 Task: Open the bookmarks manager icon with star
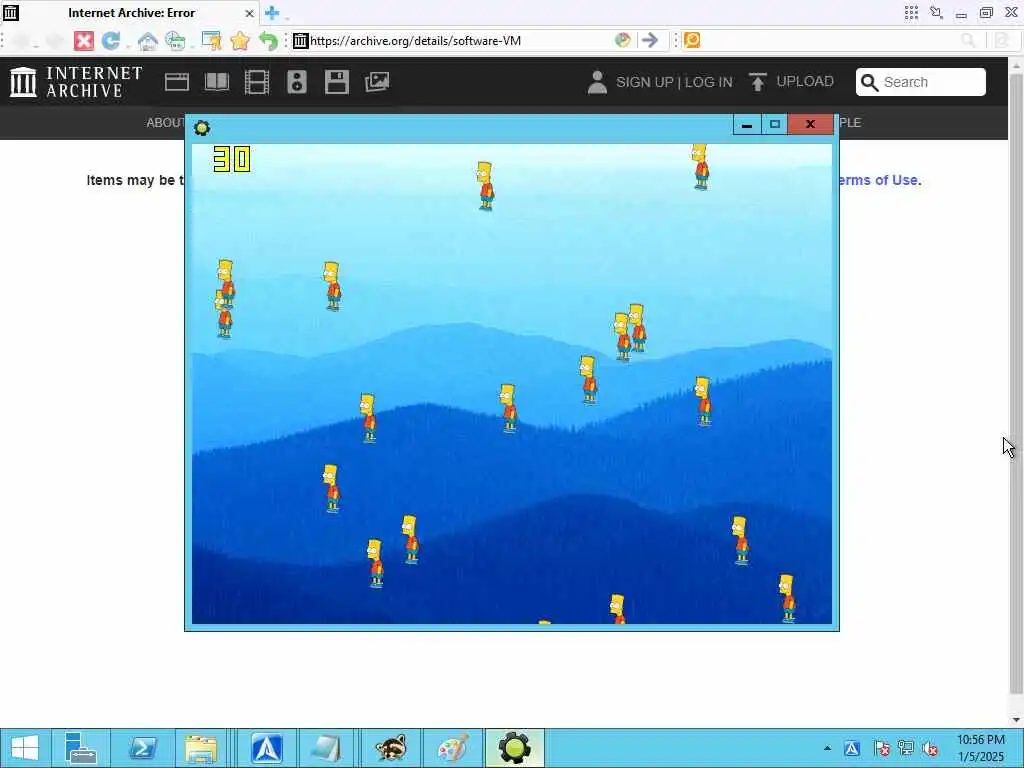(212, 41)
